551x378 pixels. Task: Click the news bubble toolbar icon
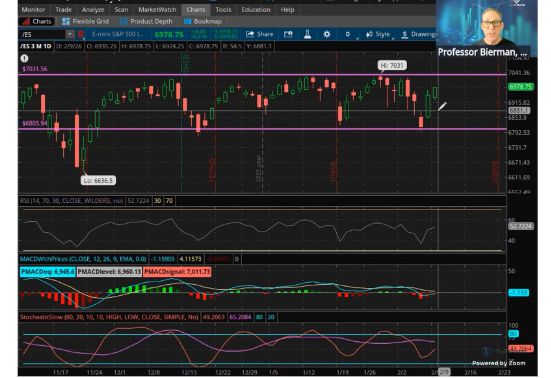(288, 34)
